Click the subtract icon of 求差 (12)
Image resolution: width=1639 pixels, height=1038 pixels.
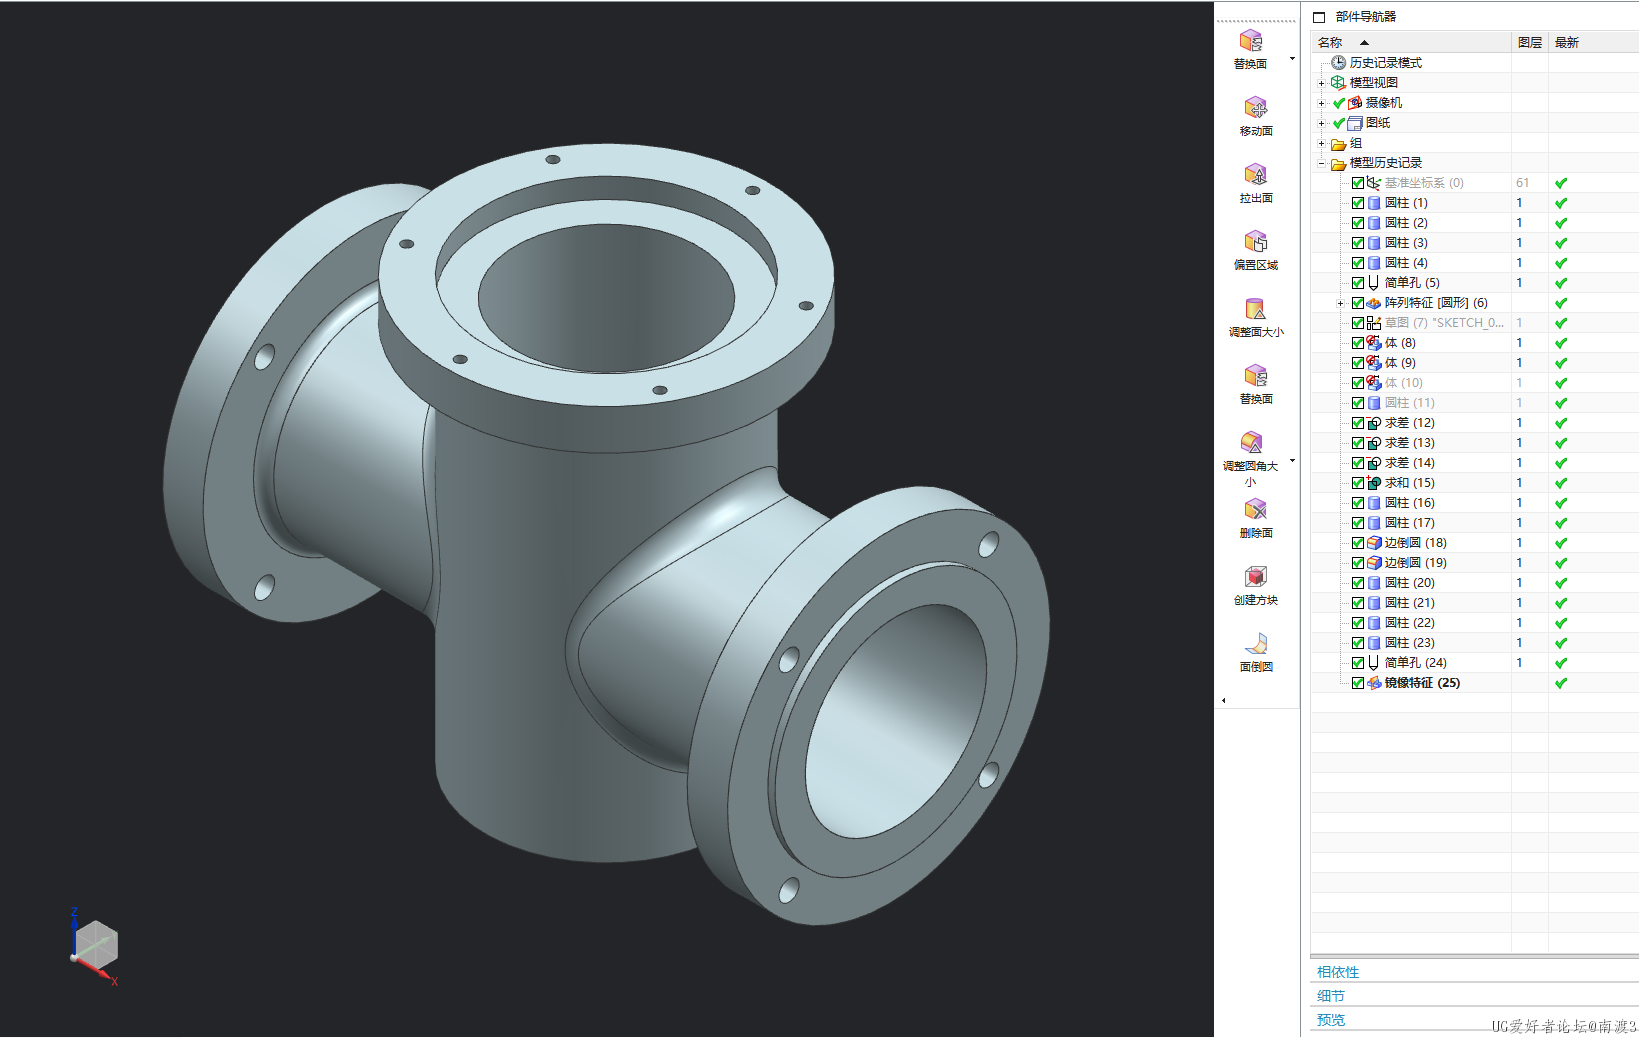coord(1374,422)
